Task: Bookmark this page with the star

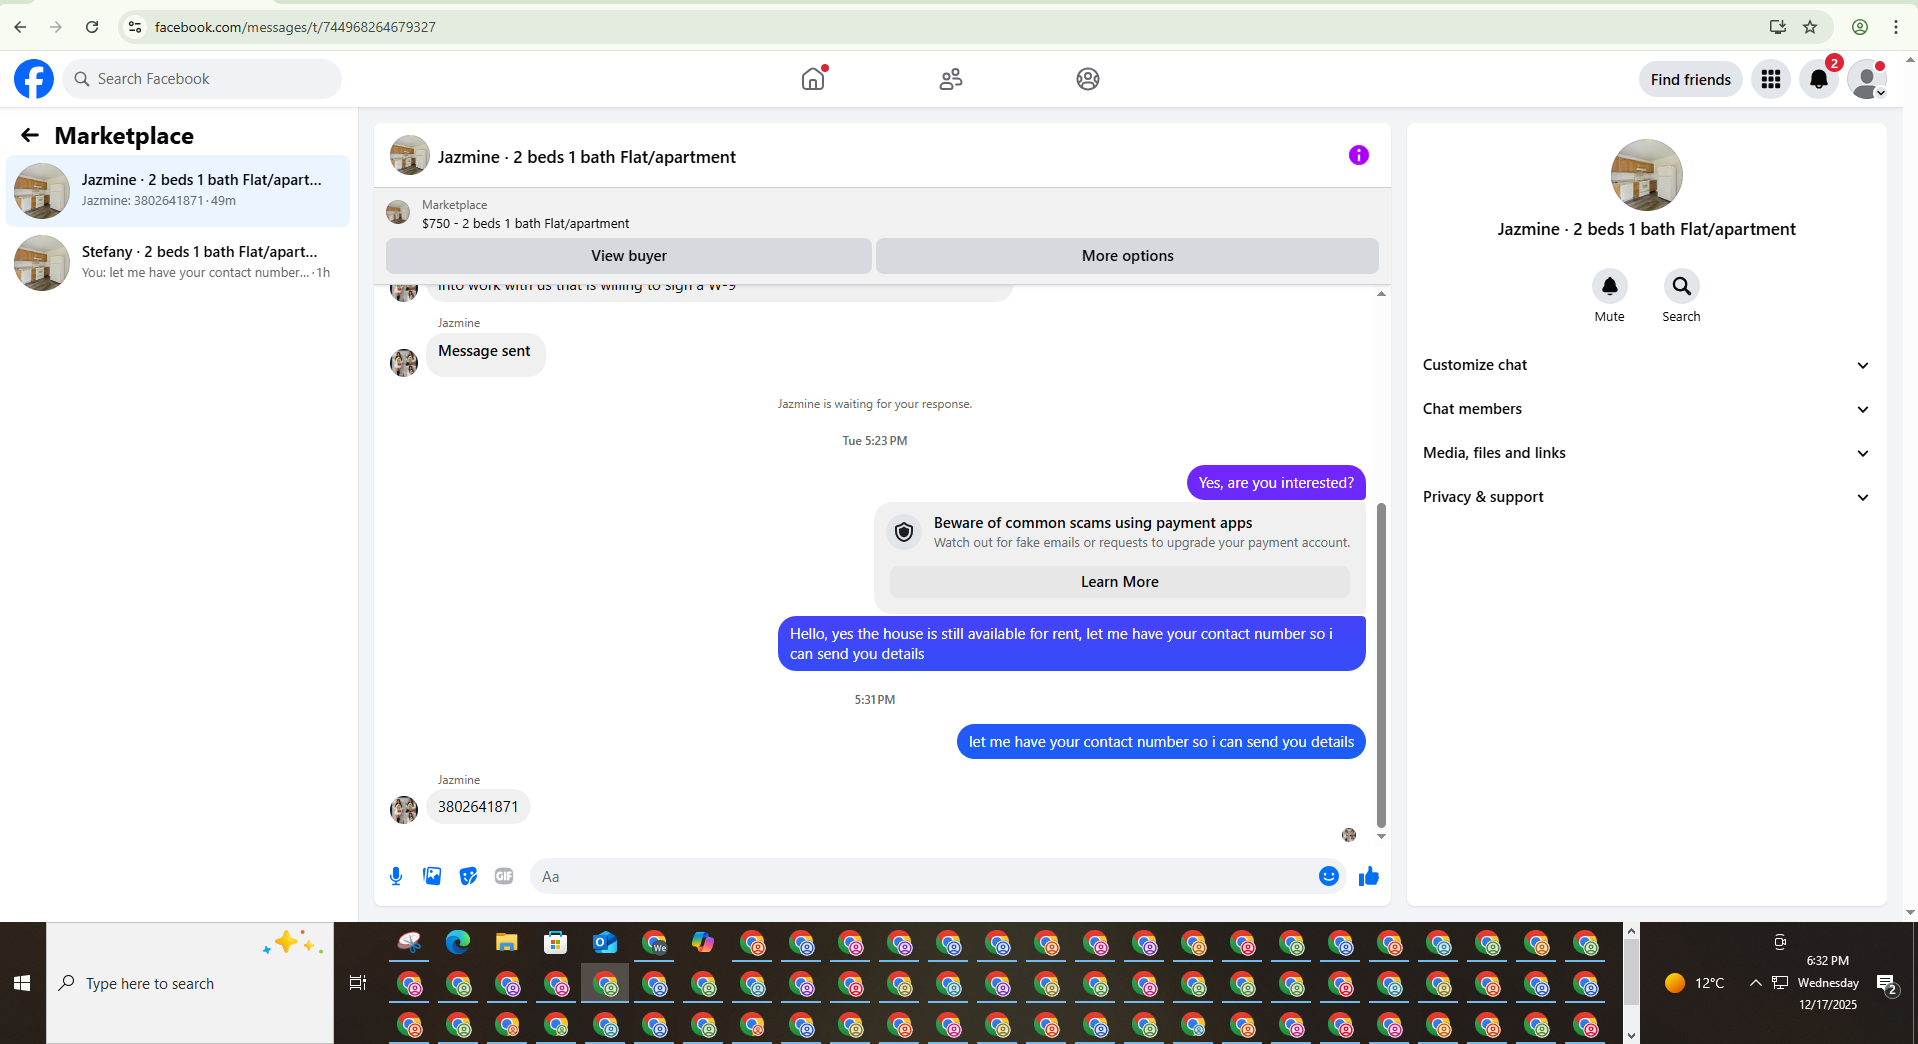Action: [1810, 27]
